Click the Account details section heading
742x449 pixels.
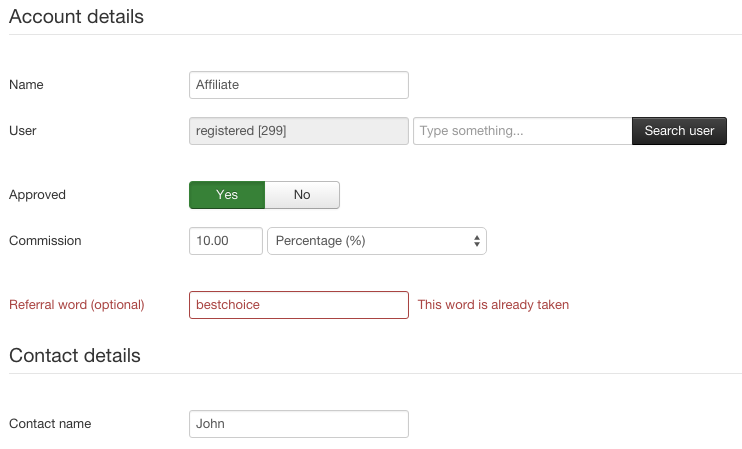pyautogui.click(x=76, y=17)
